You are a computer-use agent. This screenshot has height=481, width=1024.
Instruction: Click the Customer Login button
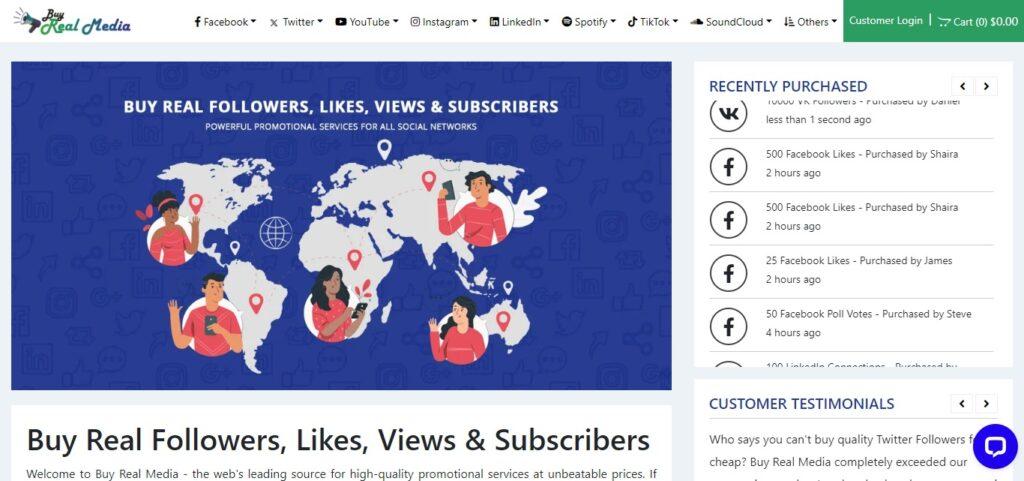pyautogui.click(x=886, y=21)
